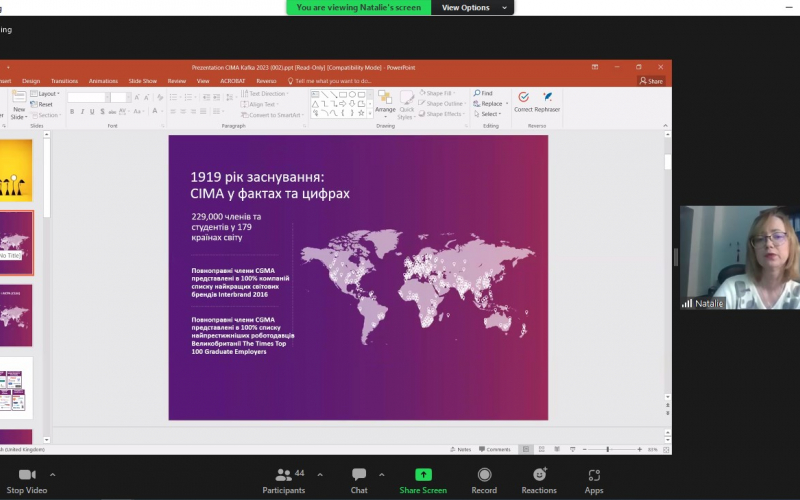
Task: Decrease list indent level
Action: (206, 97)
